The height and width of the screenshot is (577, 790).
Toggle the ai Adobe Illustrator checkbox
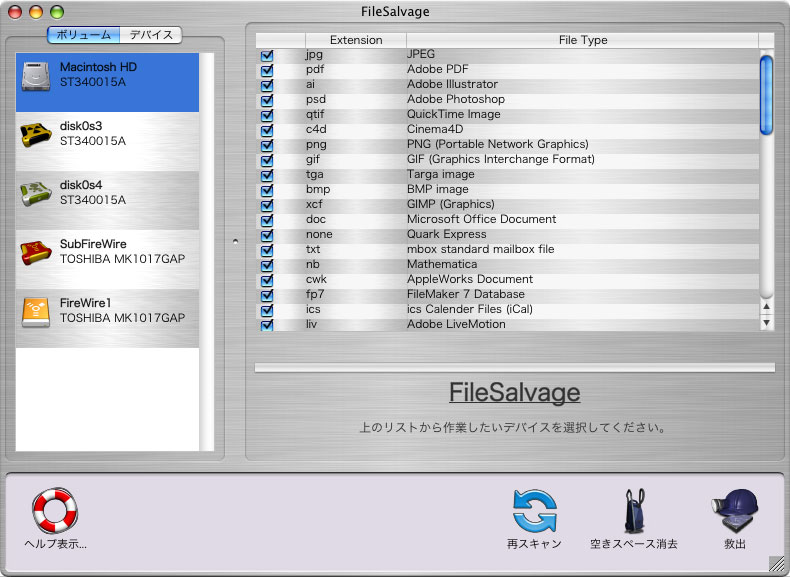point(267,85)
